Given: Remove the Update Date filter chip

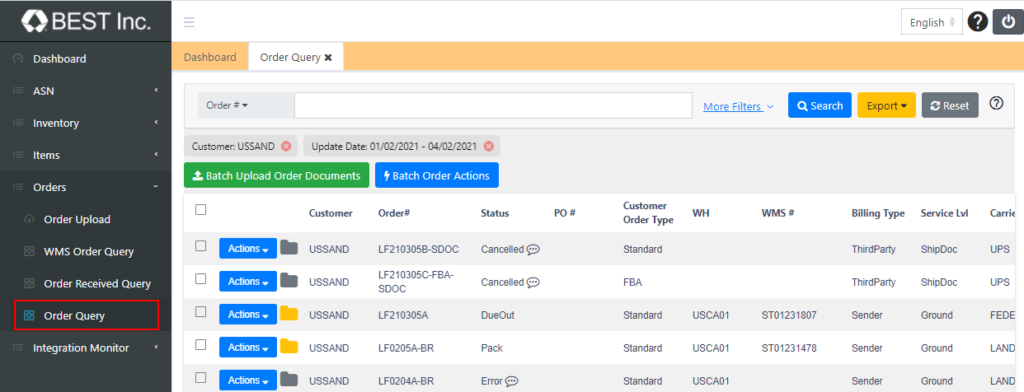Looking at the screenshot, I should click(x=488, y=146).
